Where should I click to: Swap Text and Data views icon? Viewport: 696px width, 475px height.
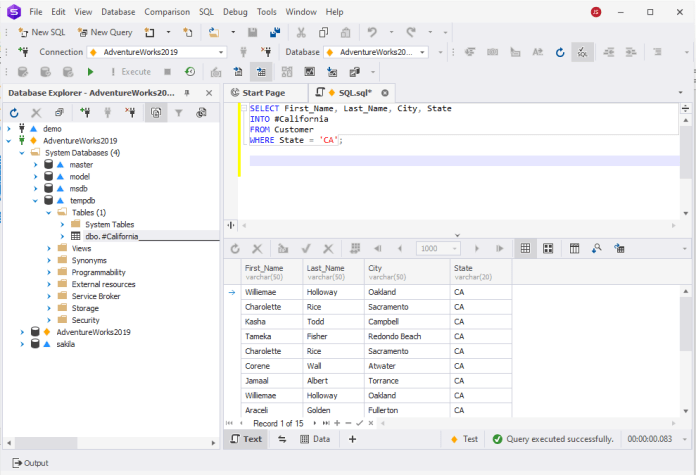point(282,439)
